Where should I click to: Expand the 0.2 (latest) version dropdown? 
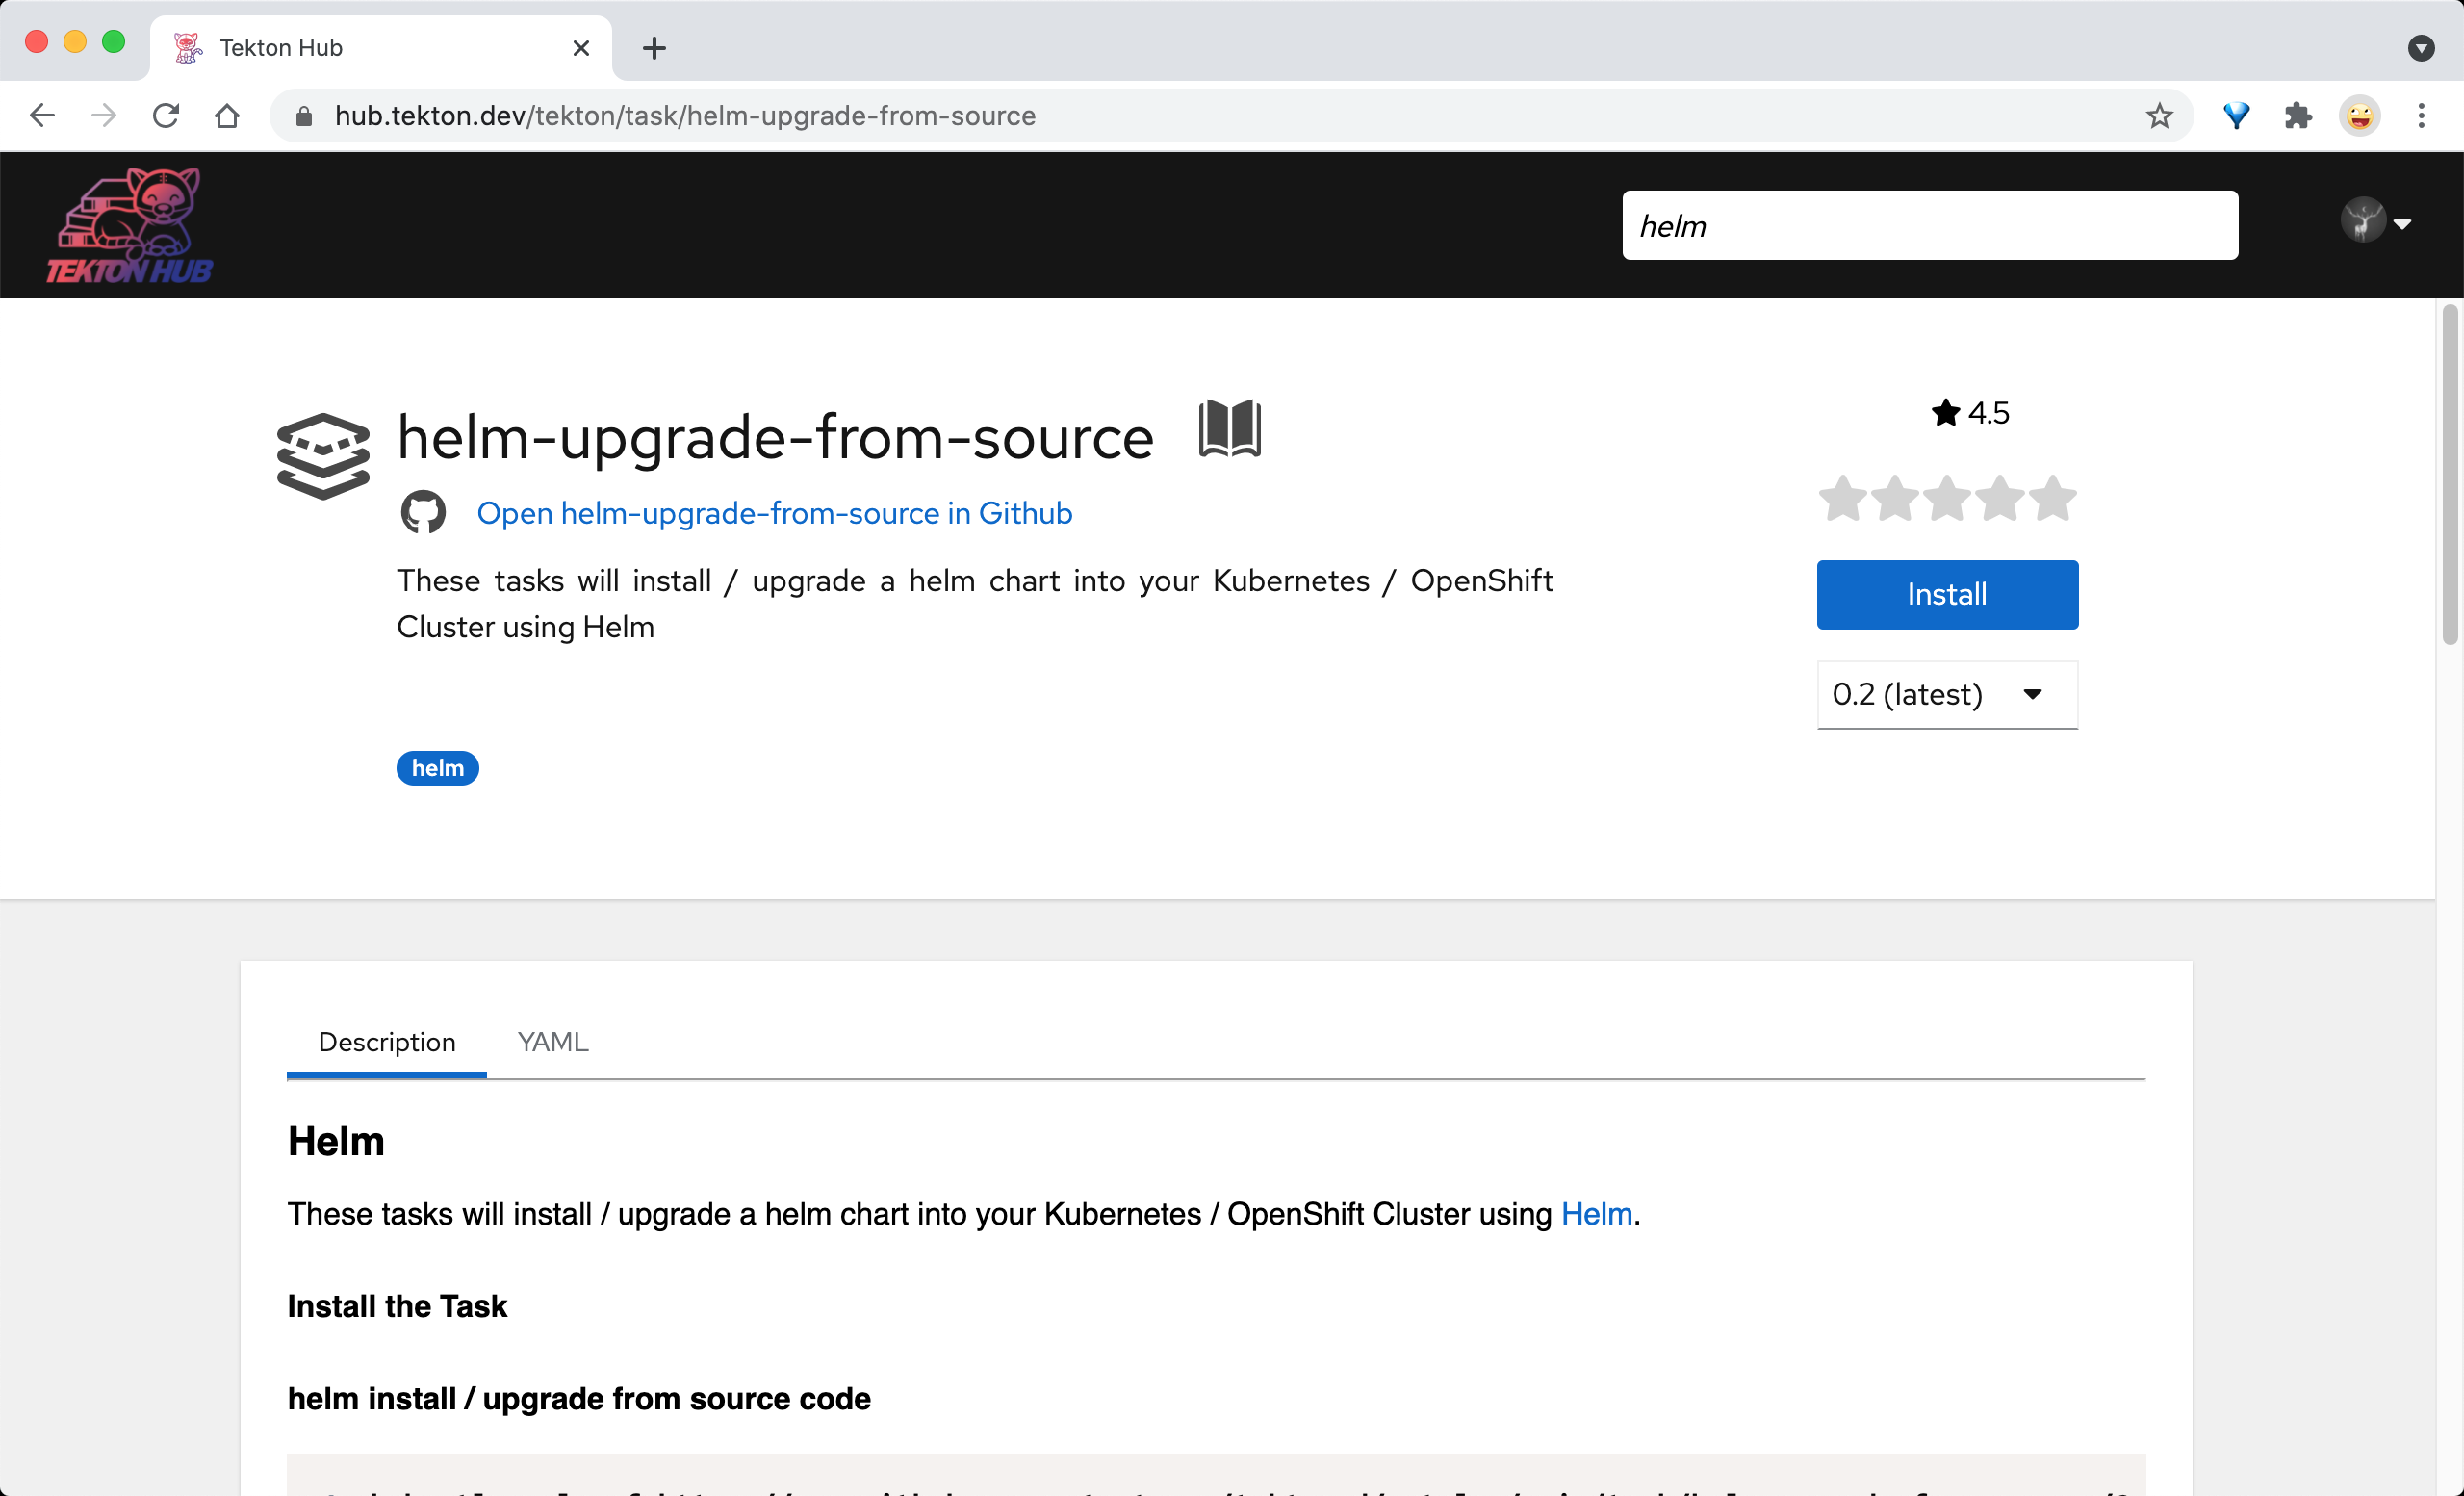click(x=1947, y=694)
